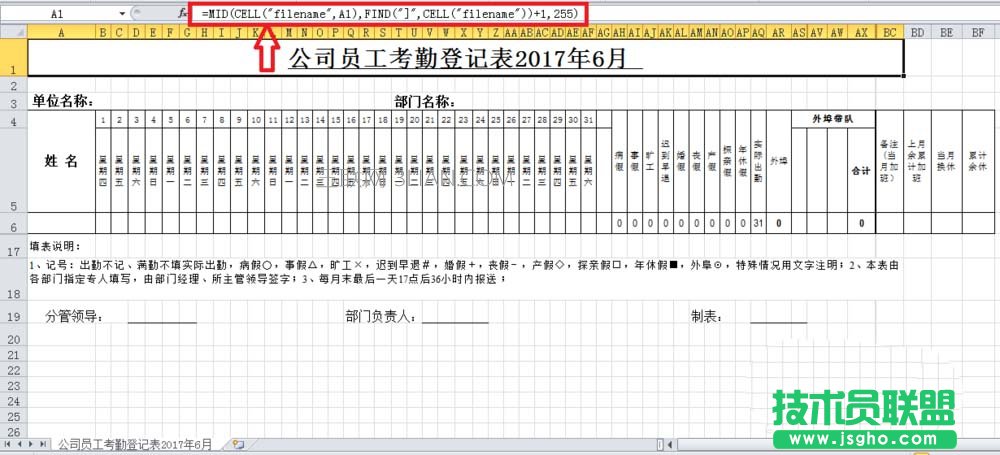Click the 备注(当月加班) header cell

point(889,161)
